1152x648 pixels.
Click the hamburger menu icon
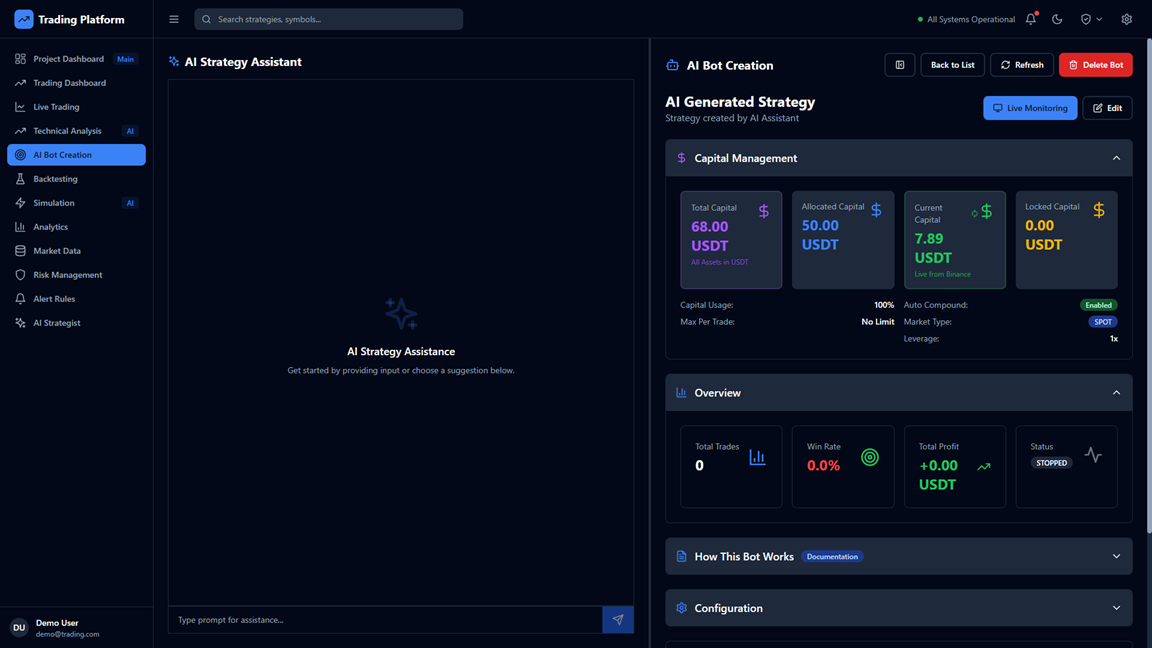pyautogui.click(x=174, y=19)
